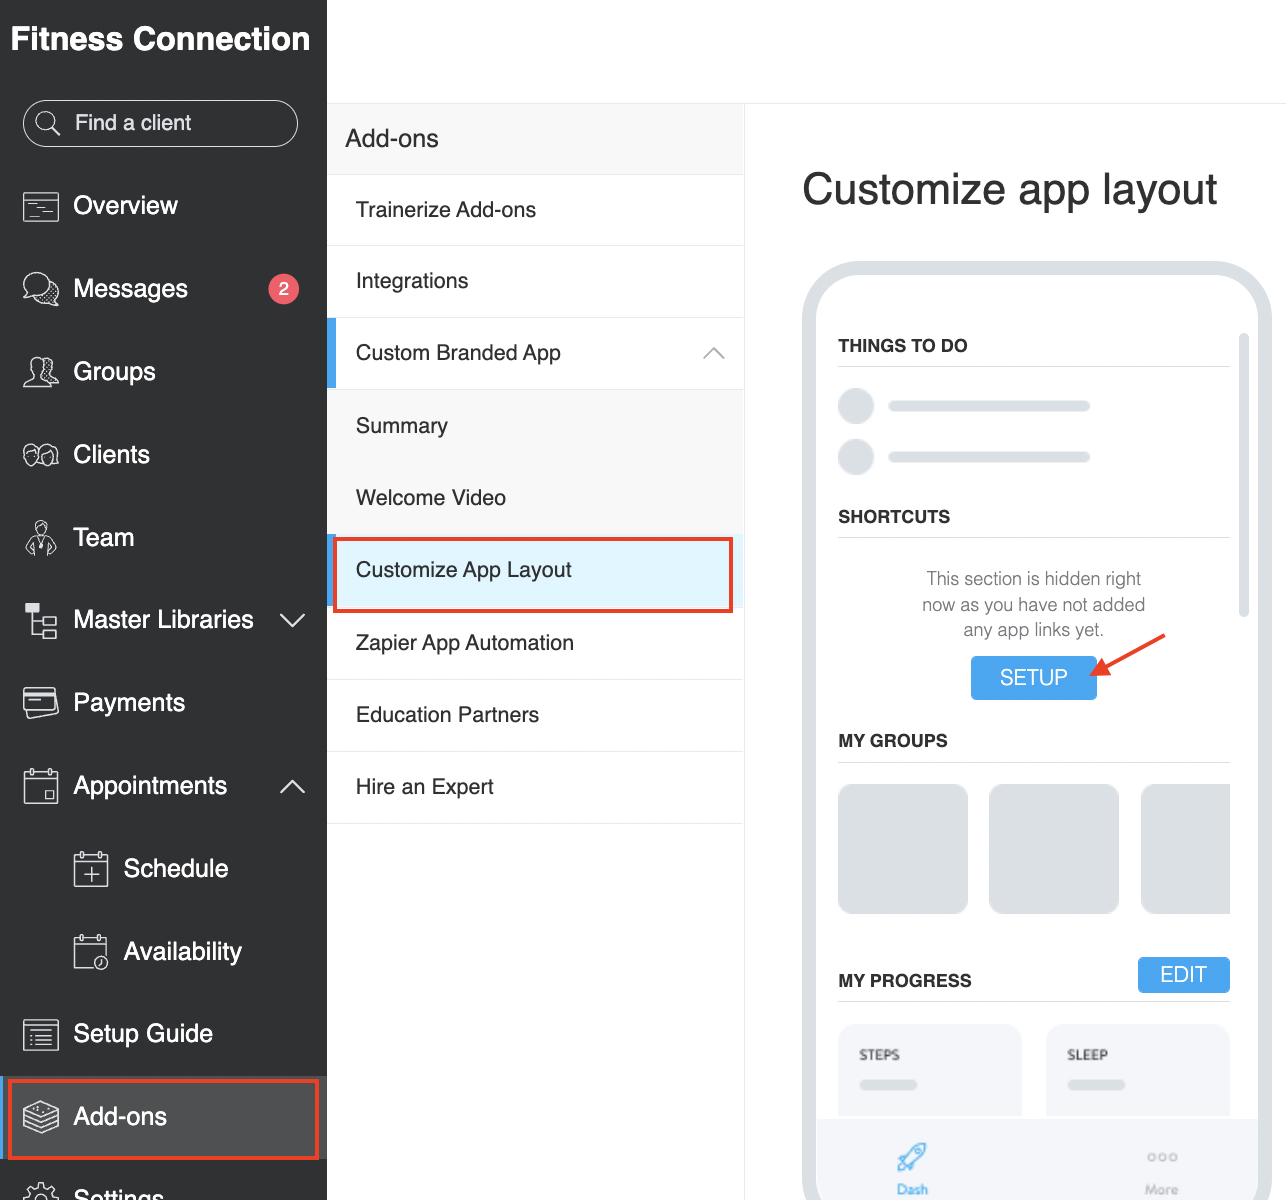Select the second My Groups placeholder card
This screenshot has width=1286, height=1200.
(x=1054, y=849)
